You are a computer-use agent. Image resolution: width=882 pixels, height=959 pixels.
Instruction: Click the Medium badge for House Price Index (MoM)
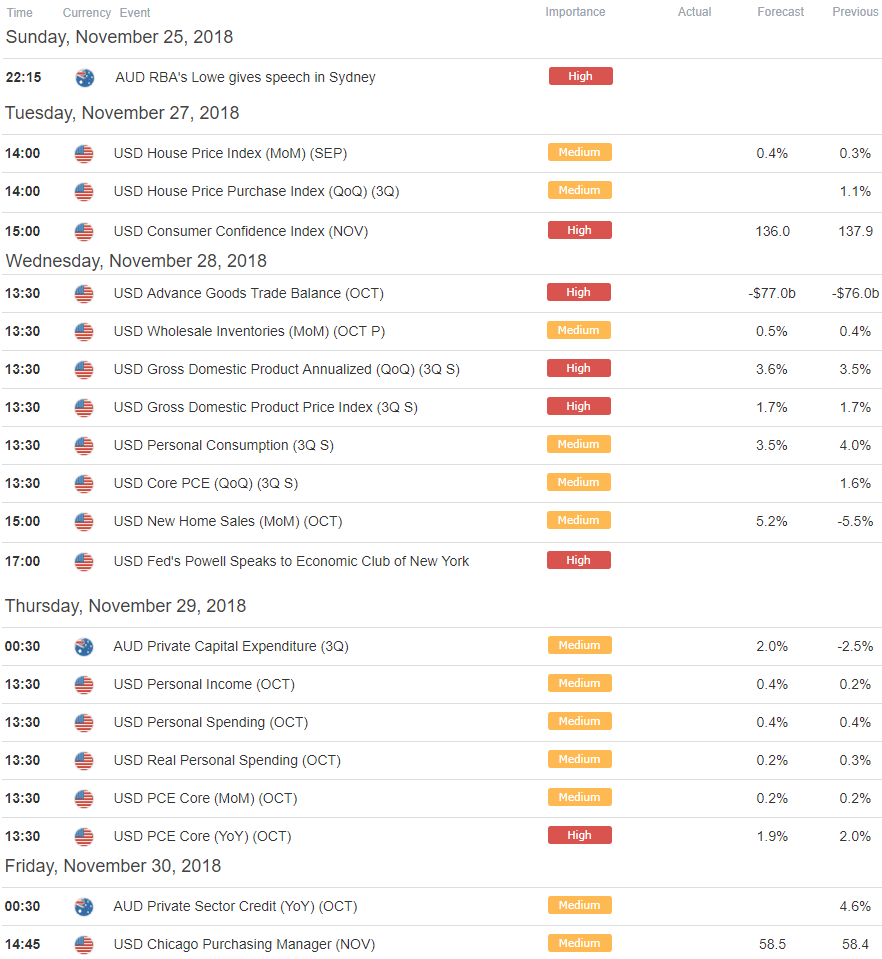[x=579, y=152]
